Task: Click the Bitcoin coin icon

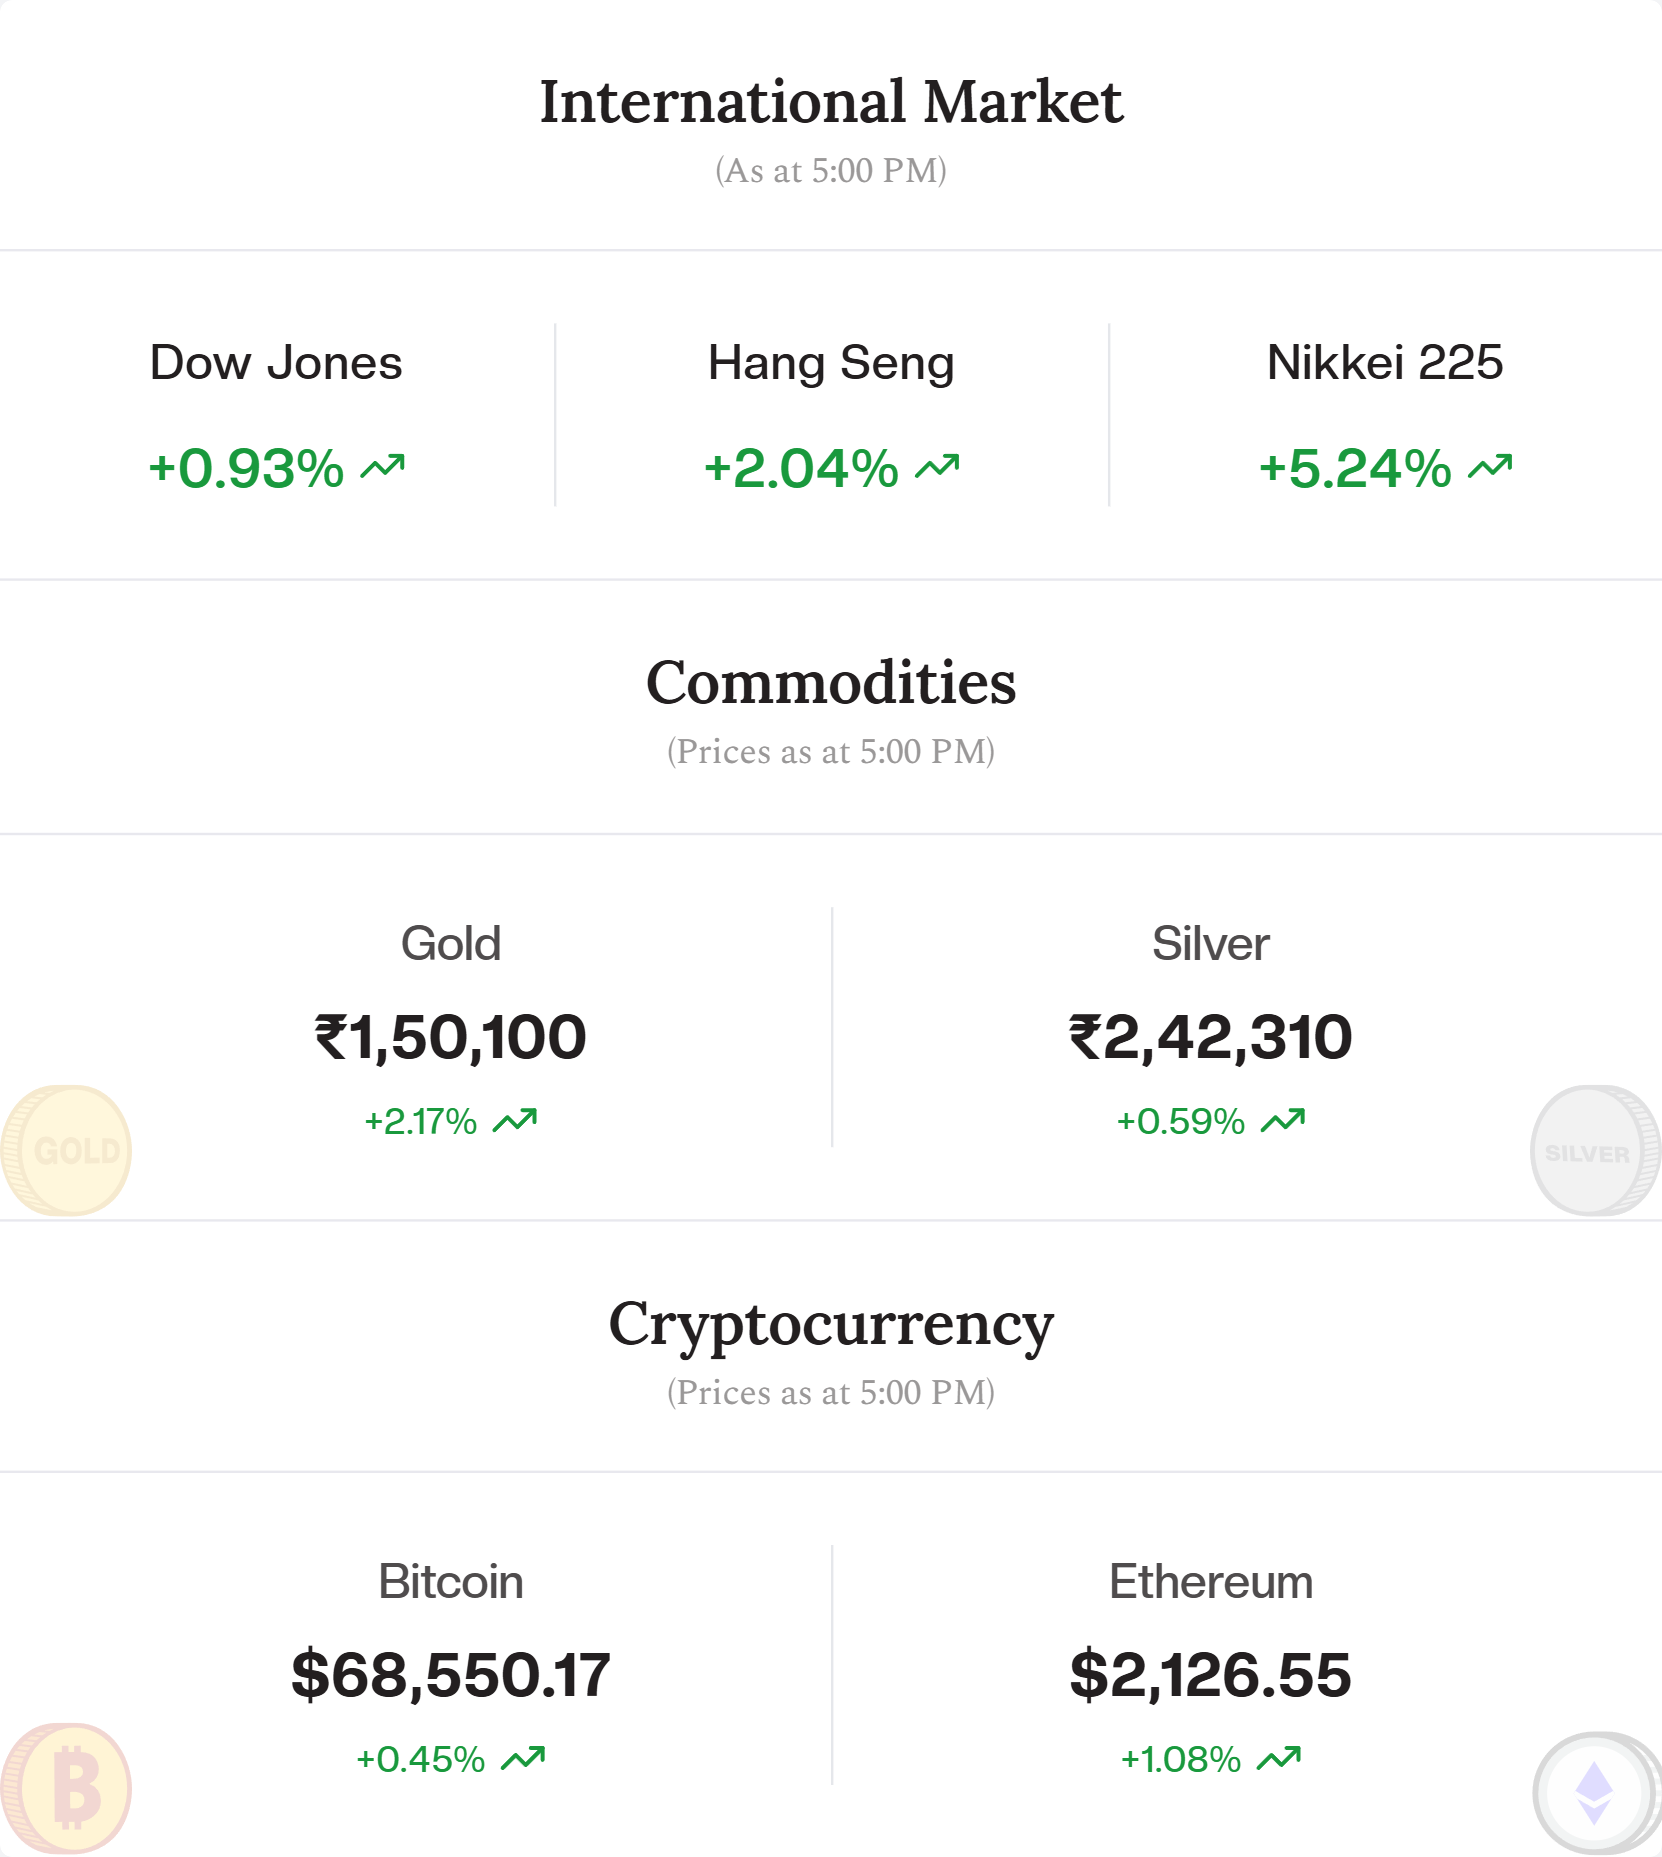Action: (68, 1787)
